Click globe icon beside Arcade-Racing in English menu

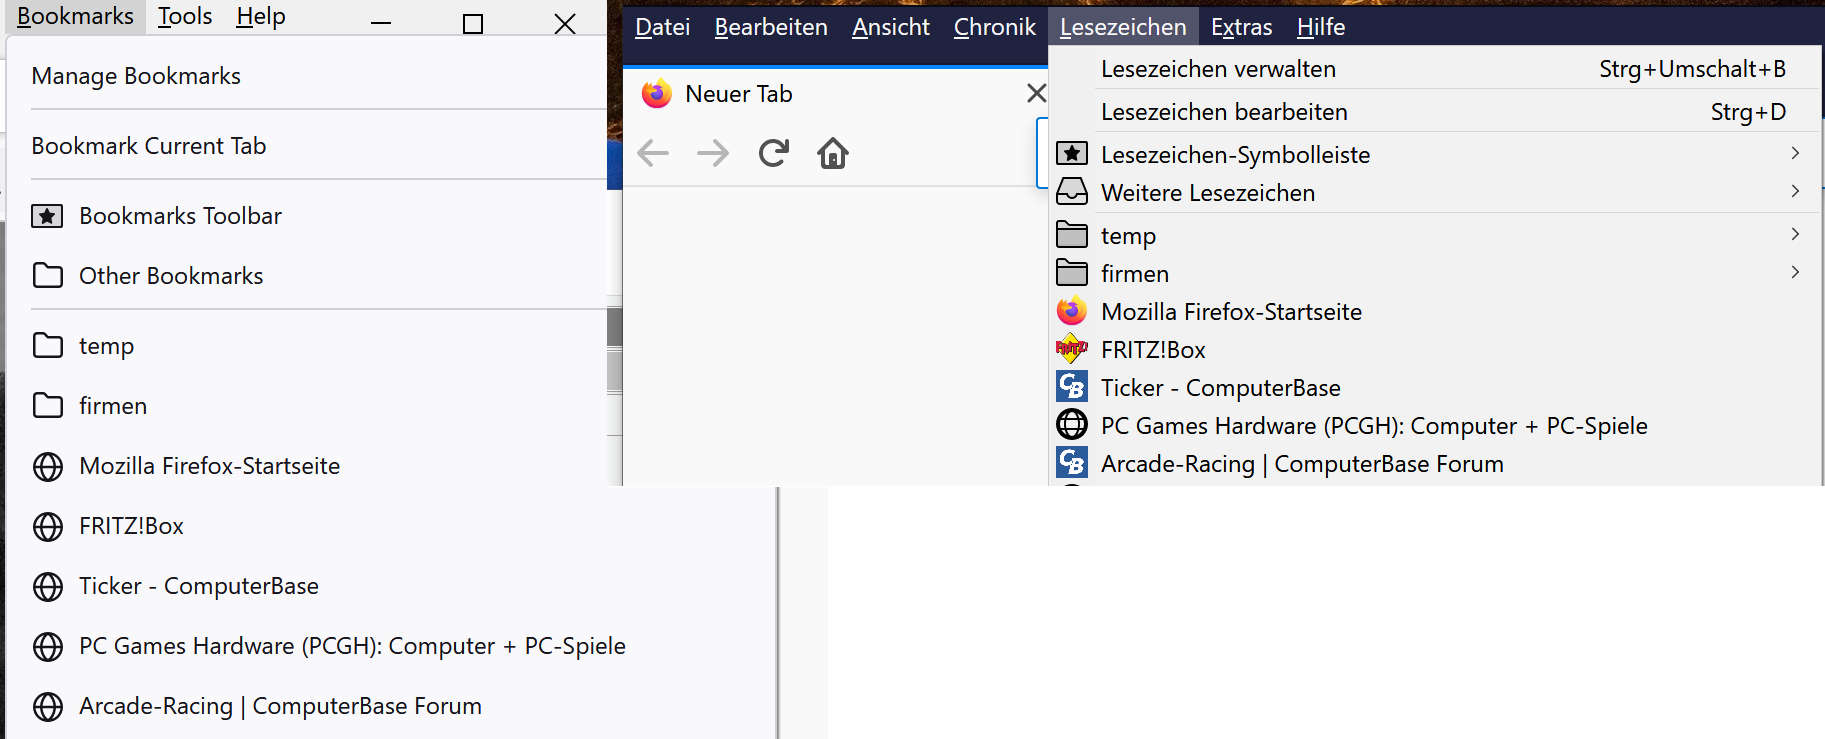point(47,706)
